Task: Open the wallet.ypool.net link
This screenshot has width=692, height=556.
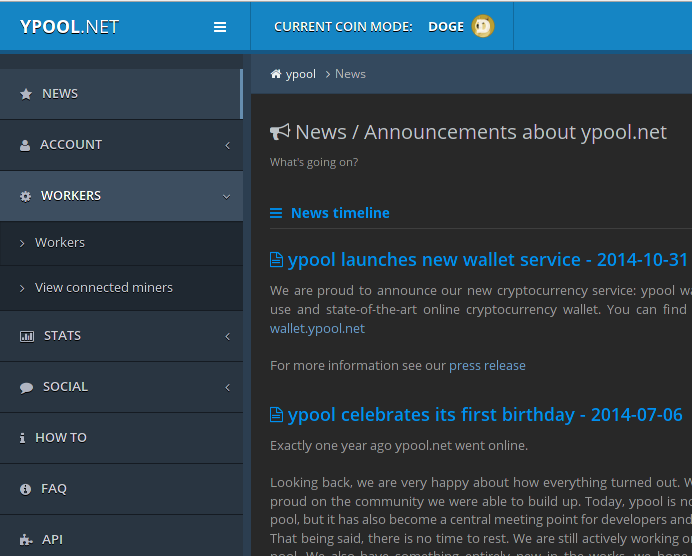Action: (317, 329)
